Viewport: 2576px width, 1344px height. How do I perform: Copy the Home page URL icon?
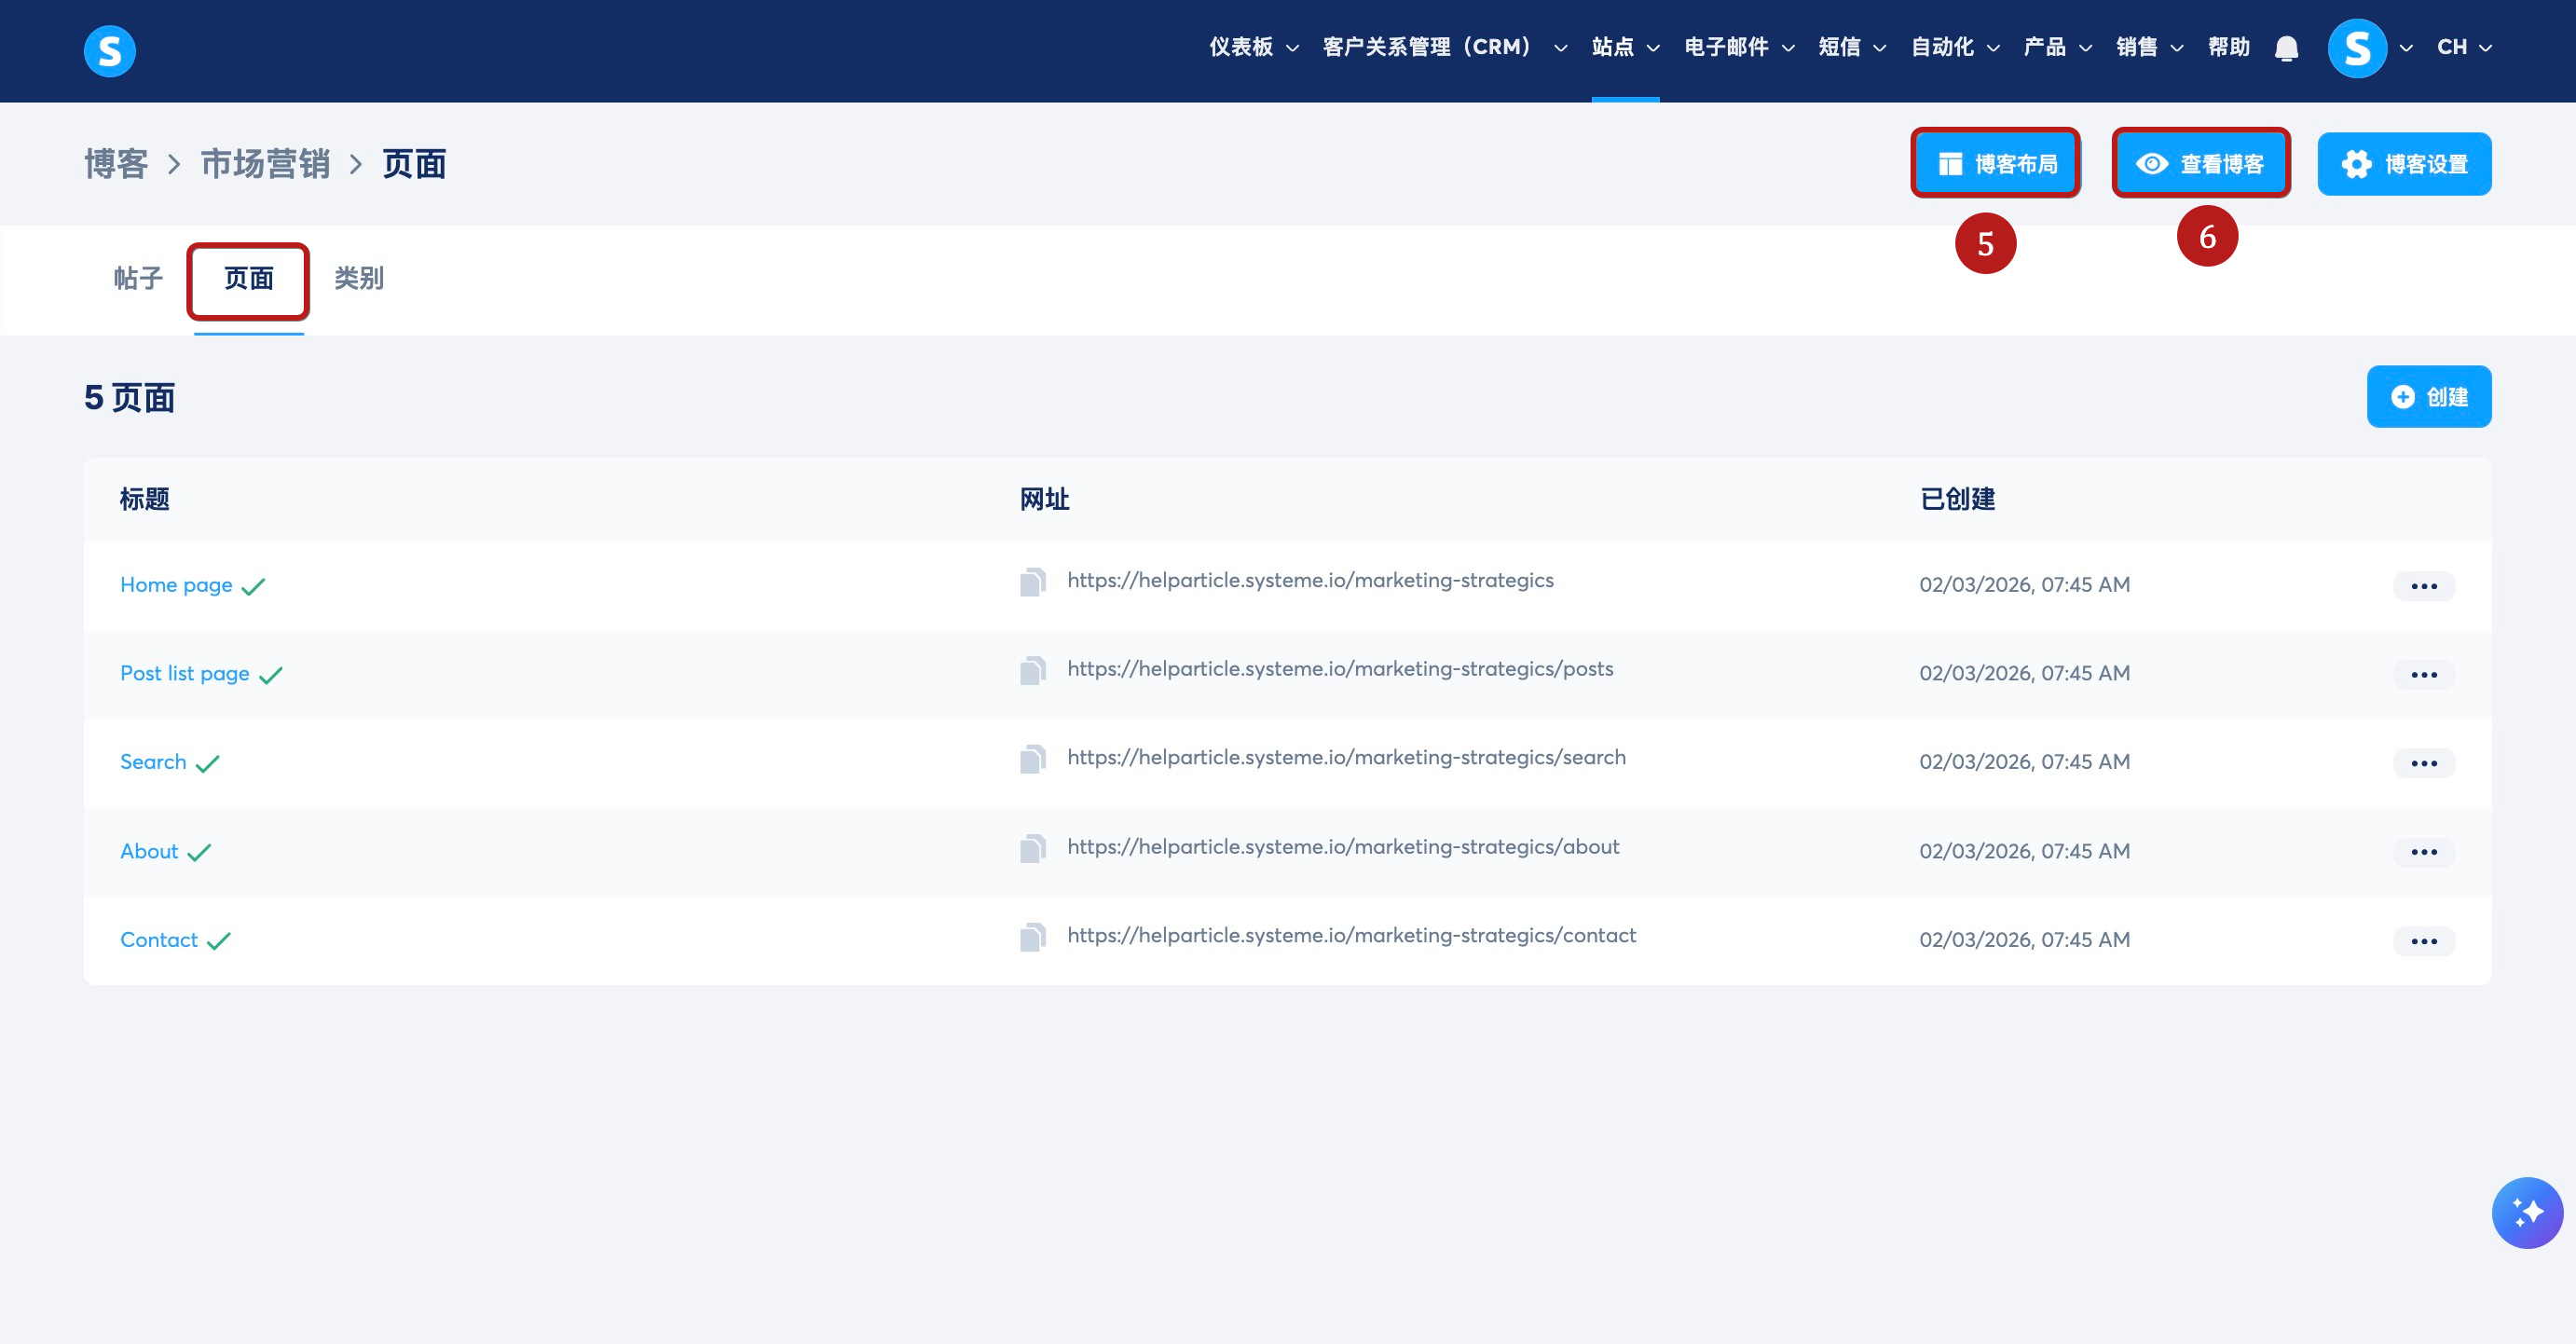click(x=1032, y=582)
